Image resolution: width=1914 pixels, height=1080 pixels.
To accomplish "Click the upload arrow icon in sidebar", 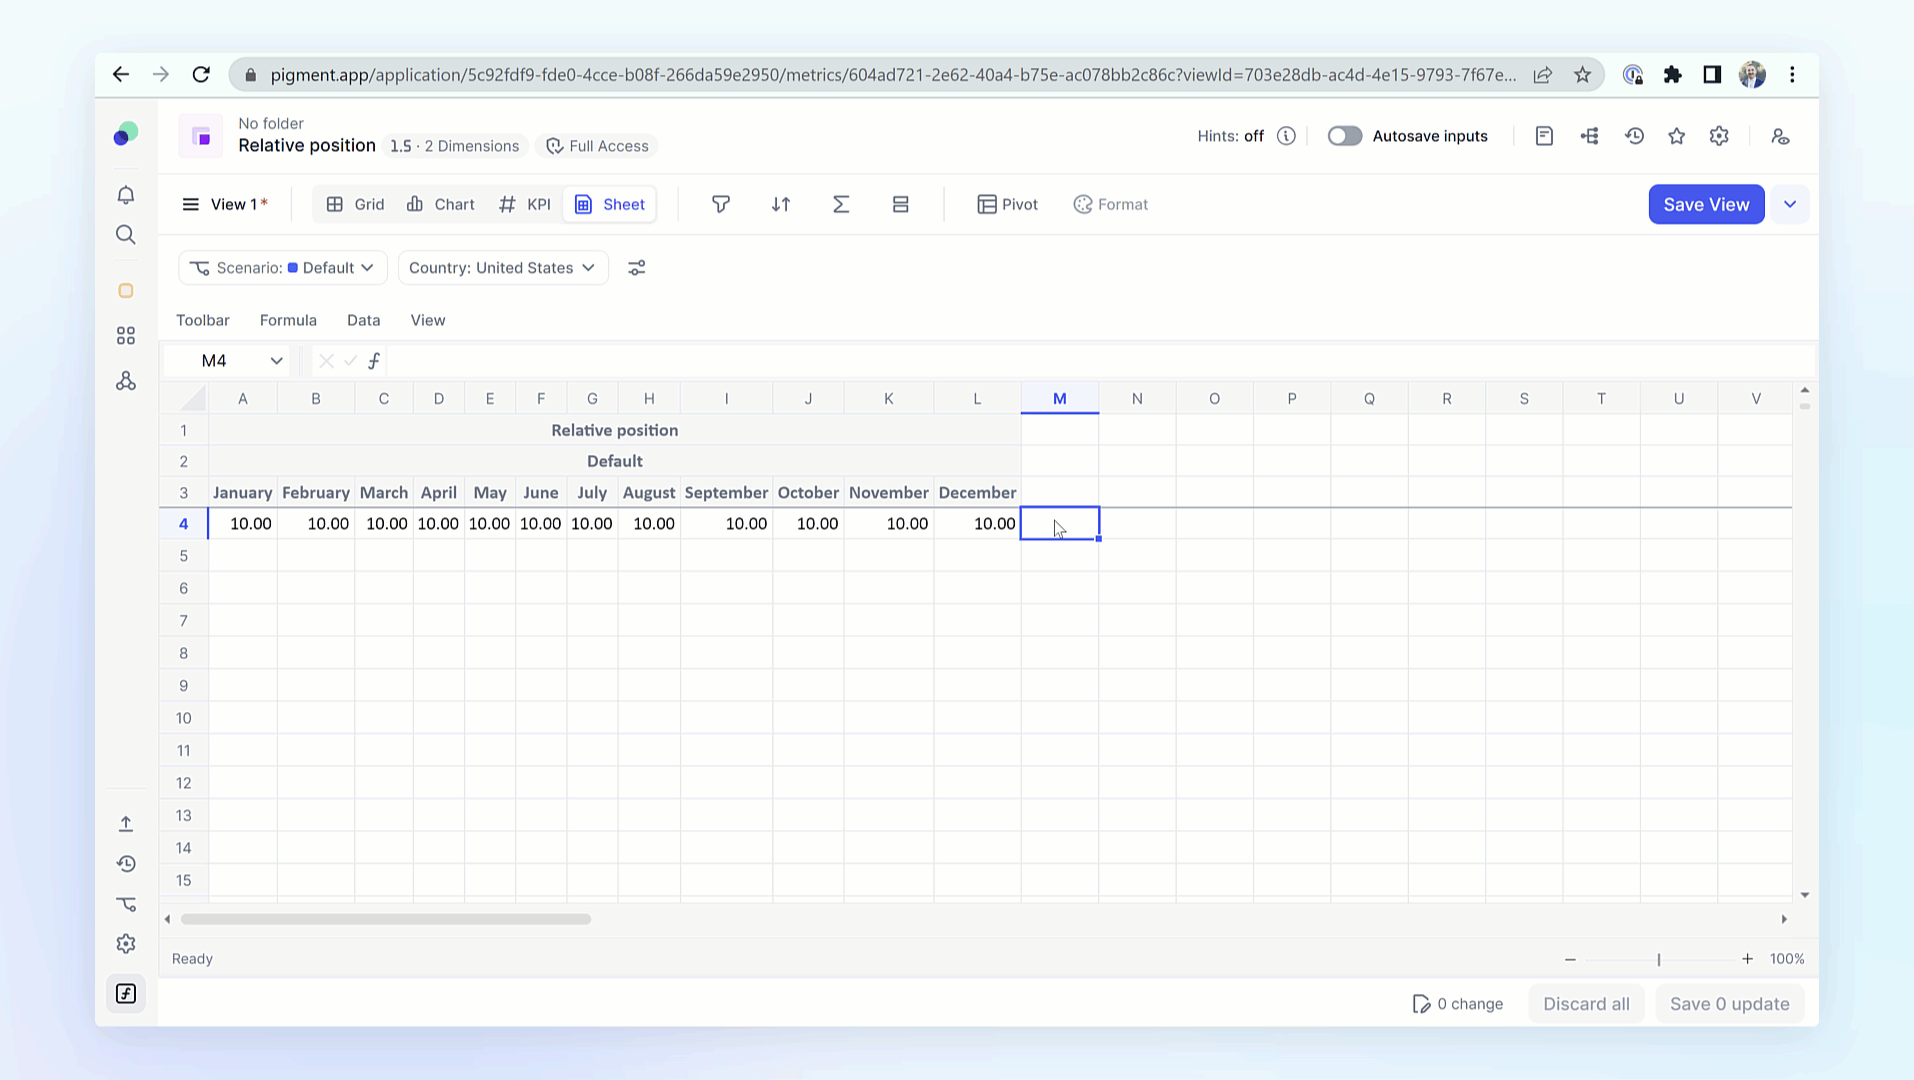I will point(125,824).
